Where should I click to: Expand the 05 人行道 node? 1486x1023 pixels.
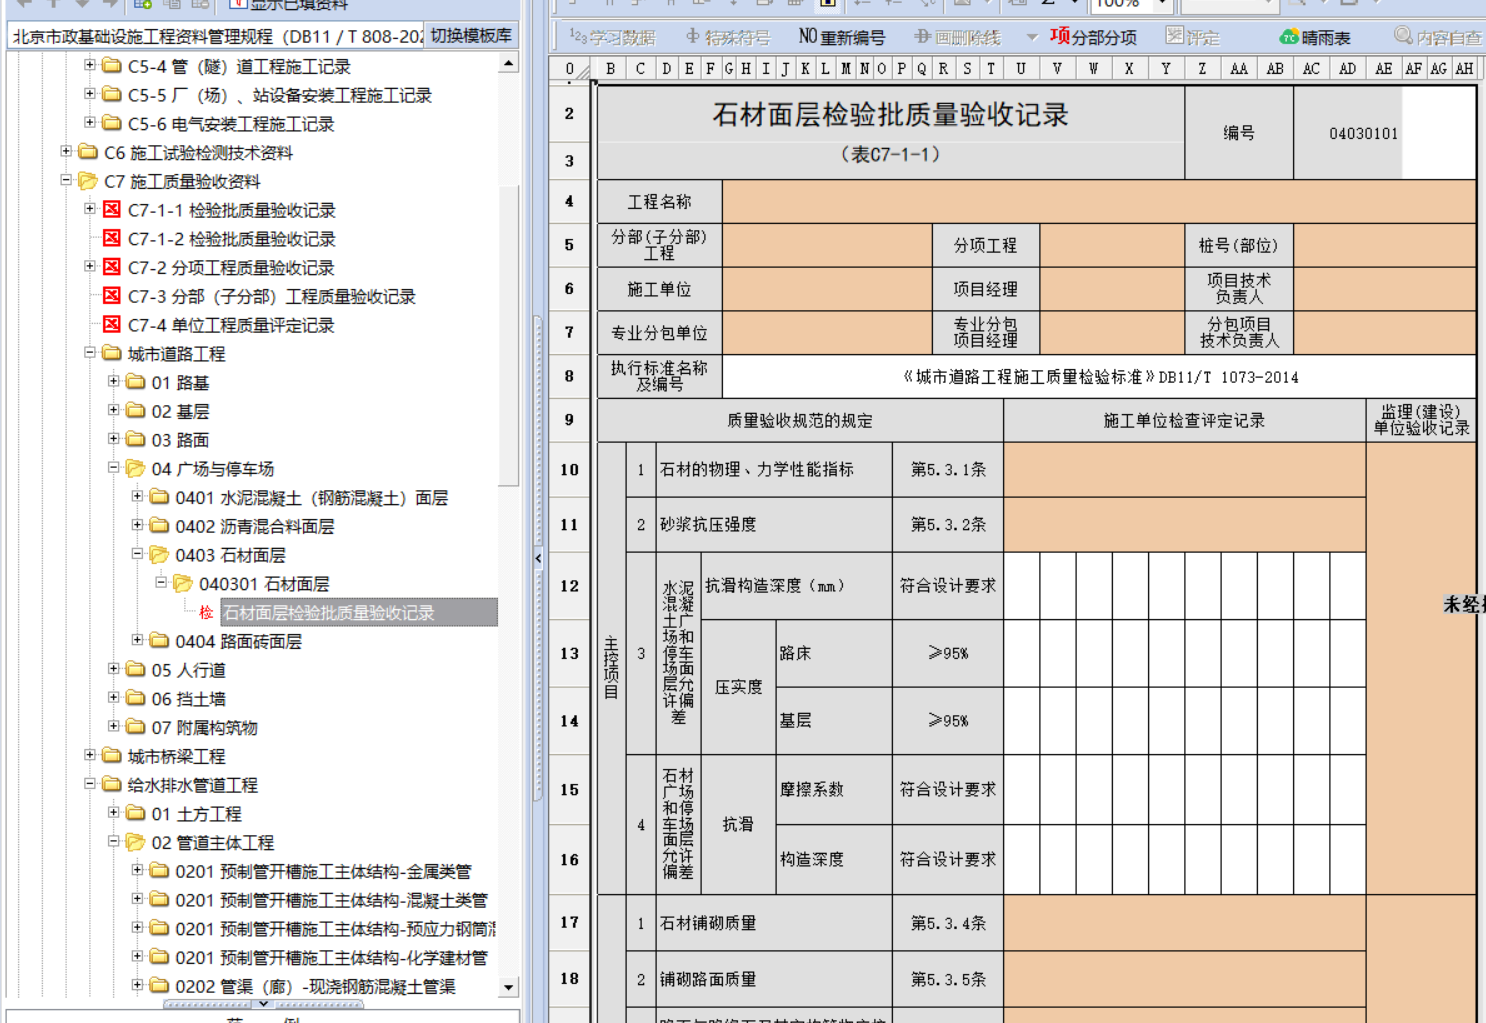[114, 668]
